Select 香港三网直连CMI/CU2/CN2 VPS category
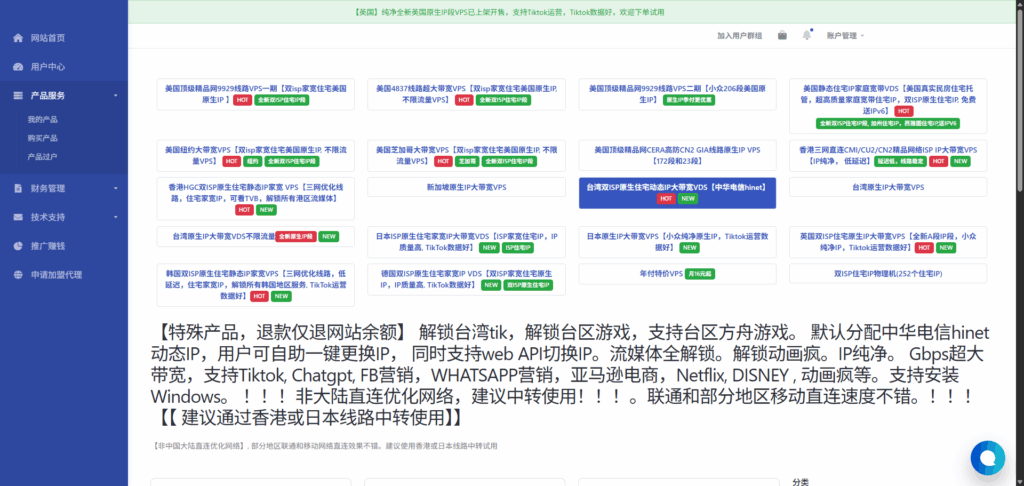 (x=888, y=155)
